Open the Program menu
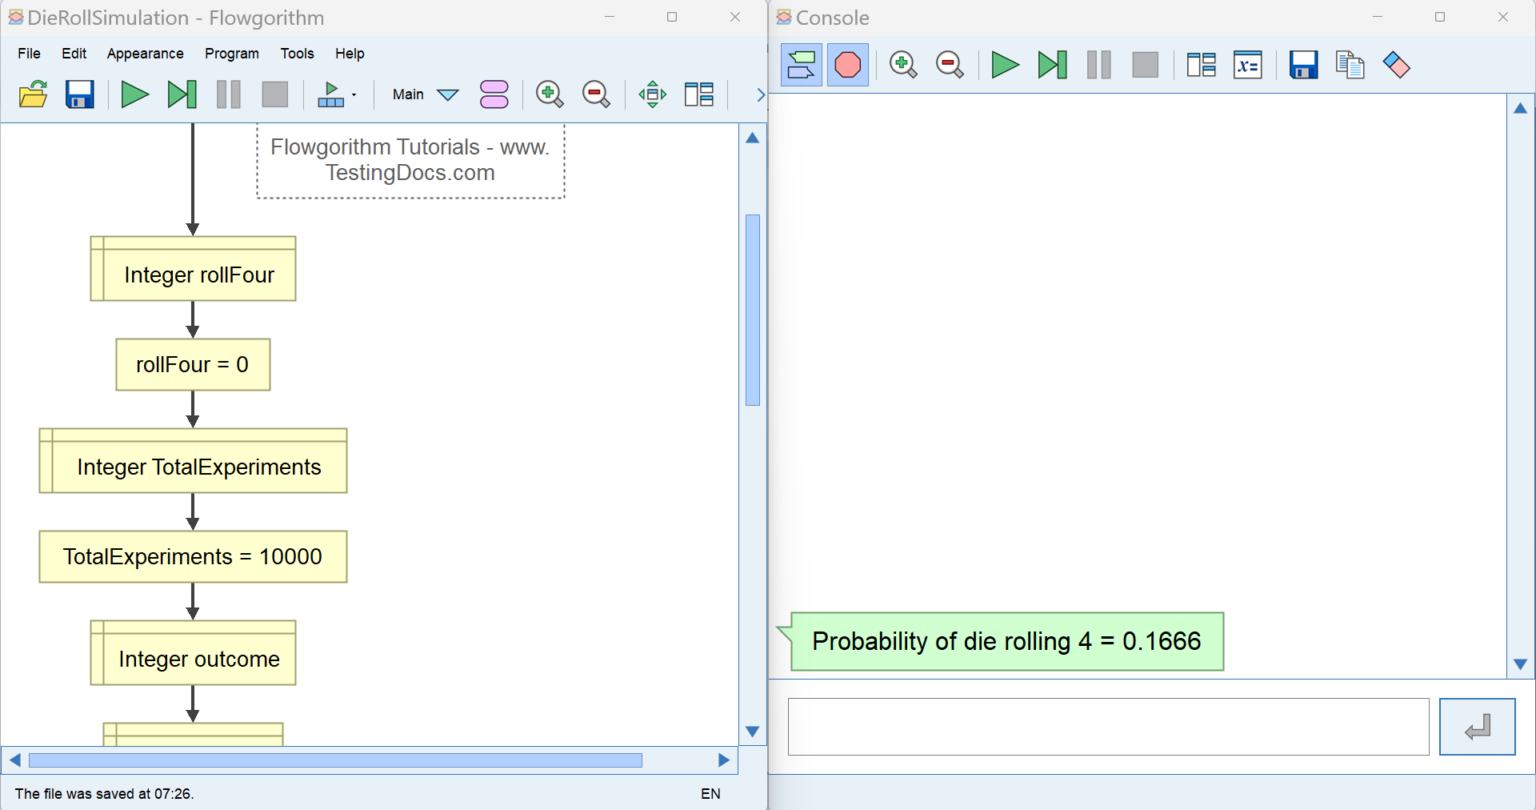1536x810 pixels. (231, 54)
